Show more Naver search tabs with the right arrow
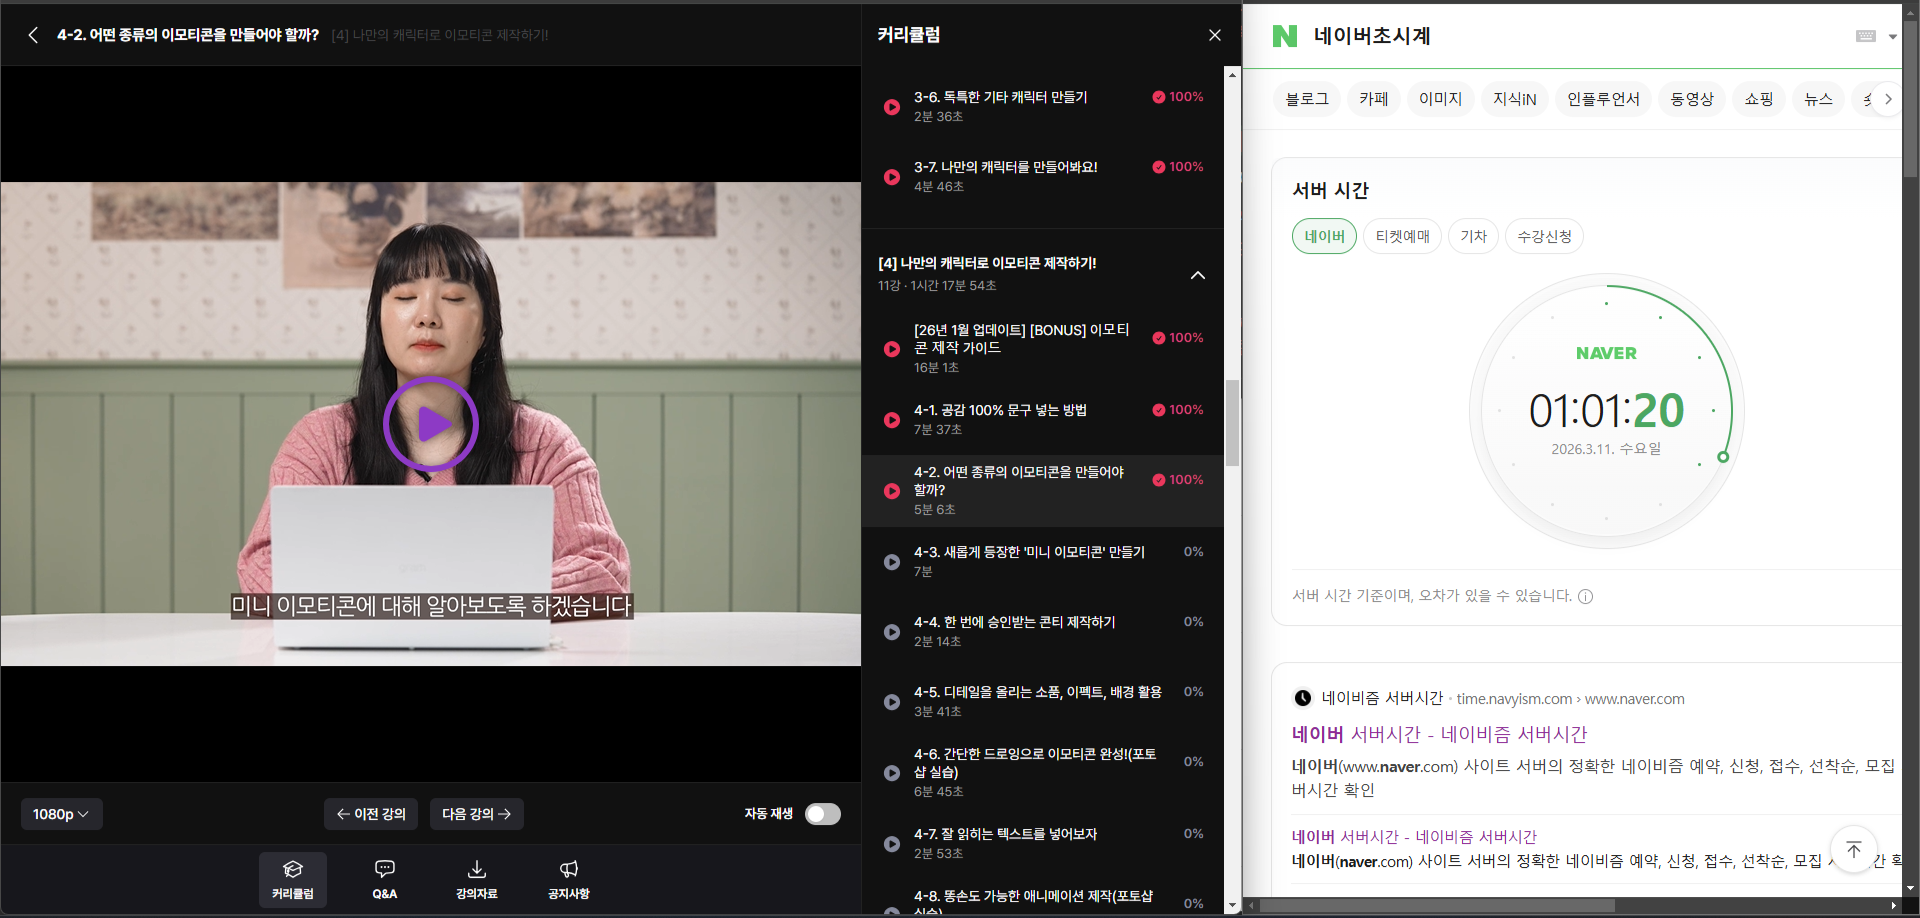1920x918 pixels. [1888, 99]
